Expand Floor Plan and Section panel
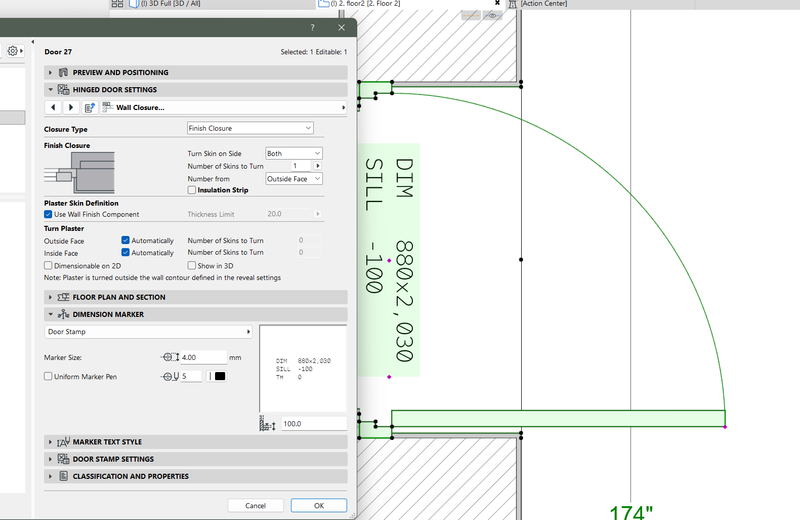800x520 pixels. (50, 297)
